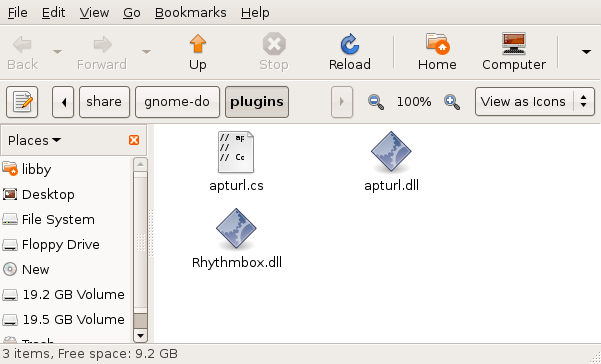Open the View as Icons dropdown
The image size is (601, 364).
tap(535, 102)
